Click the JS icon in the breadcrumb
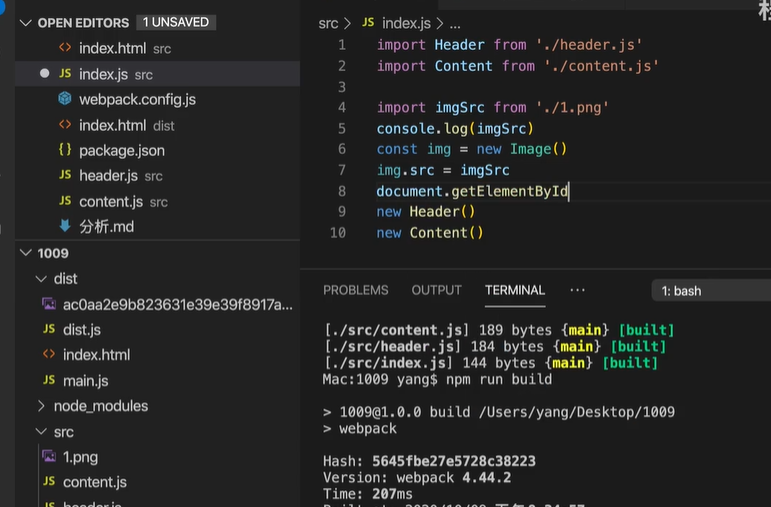Screen dimensions: 771x507 pos(368,22)
